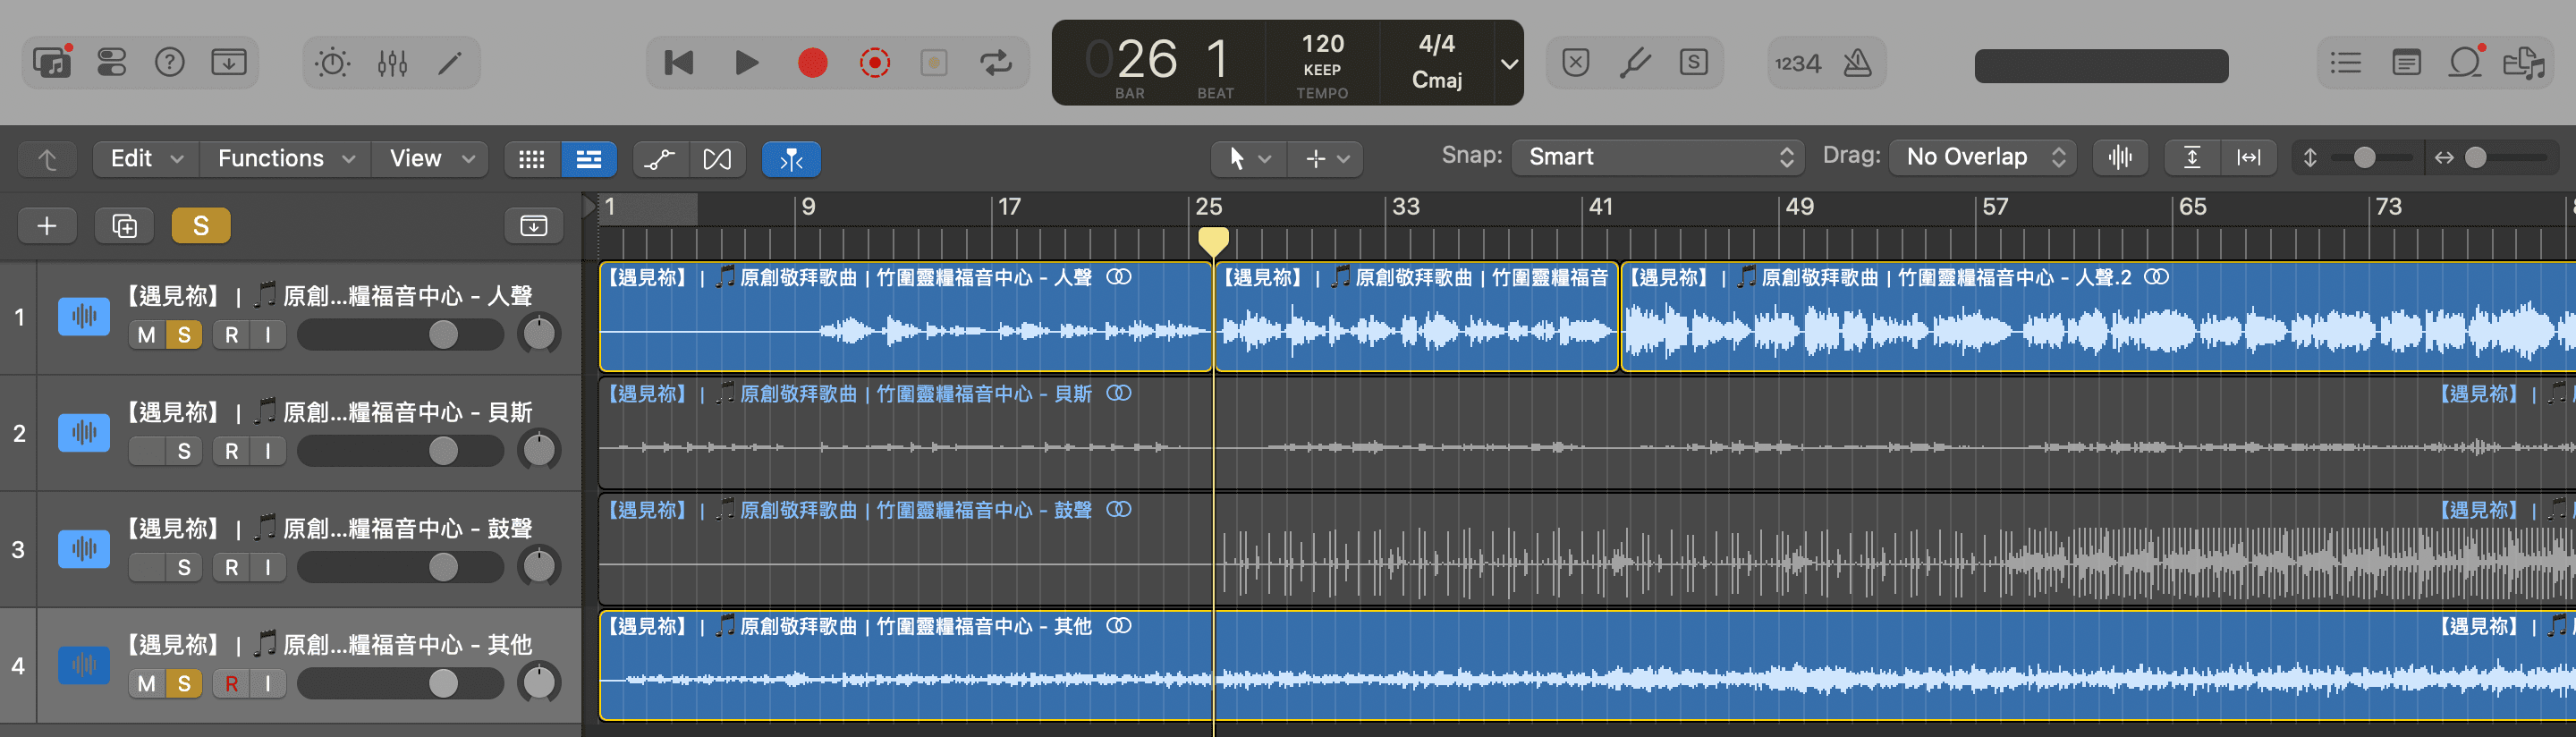This screenshot has height=737, width=2576.
Task: Open the Mixer
Action: pos(392,63)
